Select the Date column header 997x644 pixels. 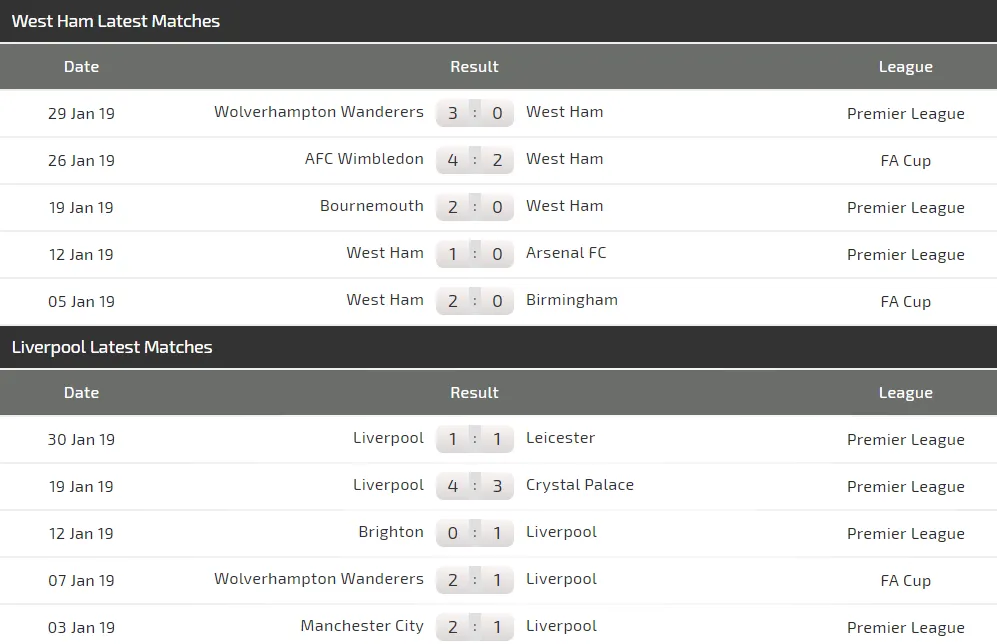click(x=81, y=67)
